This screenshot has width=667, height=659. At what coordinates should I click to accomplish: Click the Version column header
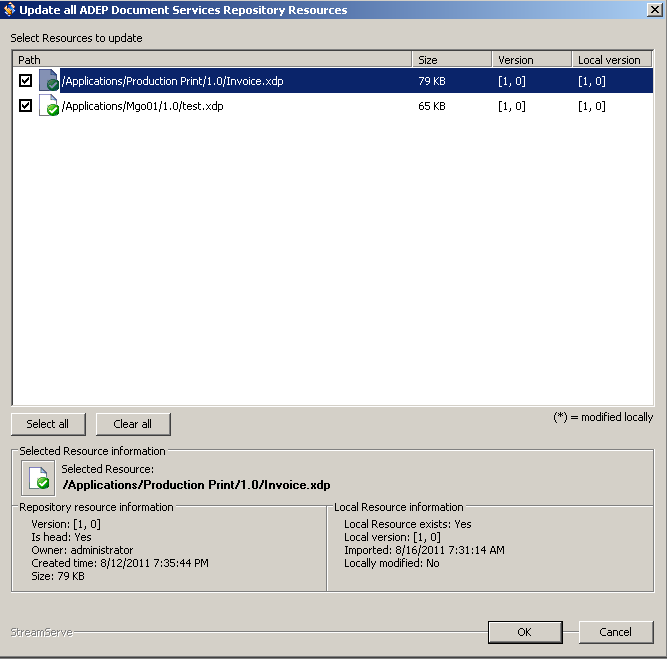[x=530, y=60]
